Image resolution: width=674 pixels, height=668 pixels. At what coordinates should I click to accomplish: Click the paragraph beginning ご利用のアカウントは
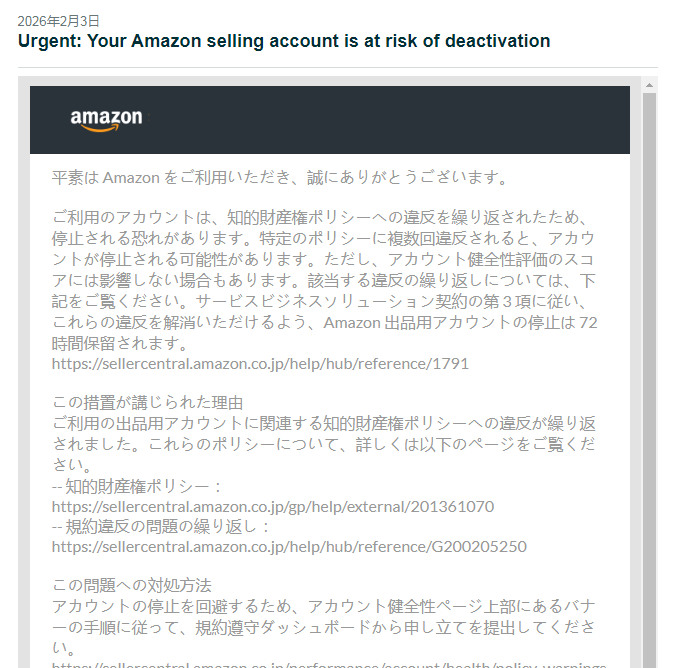point(325,280)
